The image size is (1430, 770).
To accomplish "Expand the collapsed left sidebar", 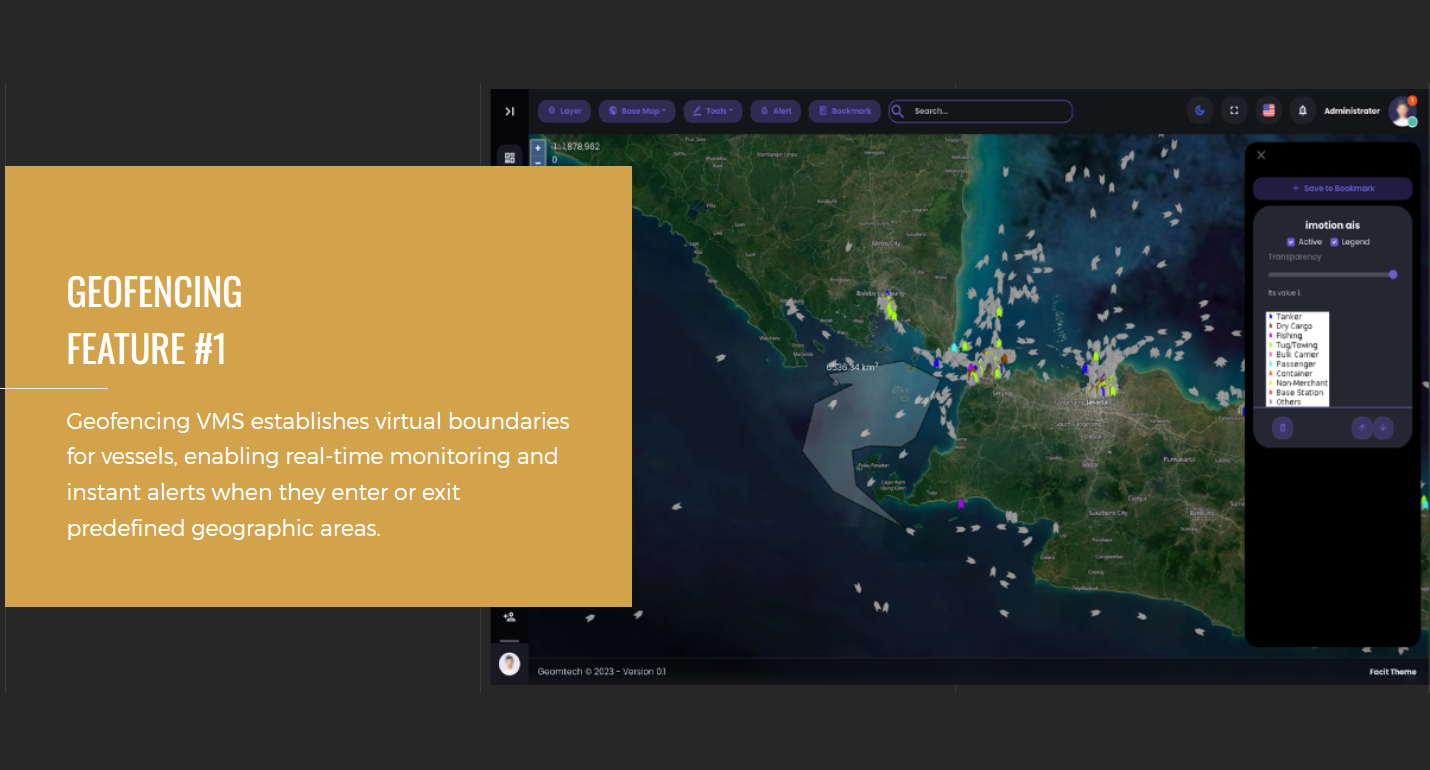I will coord(509,111).
